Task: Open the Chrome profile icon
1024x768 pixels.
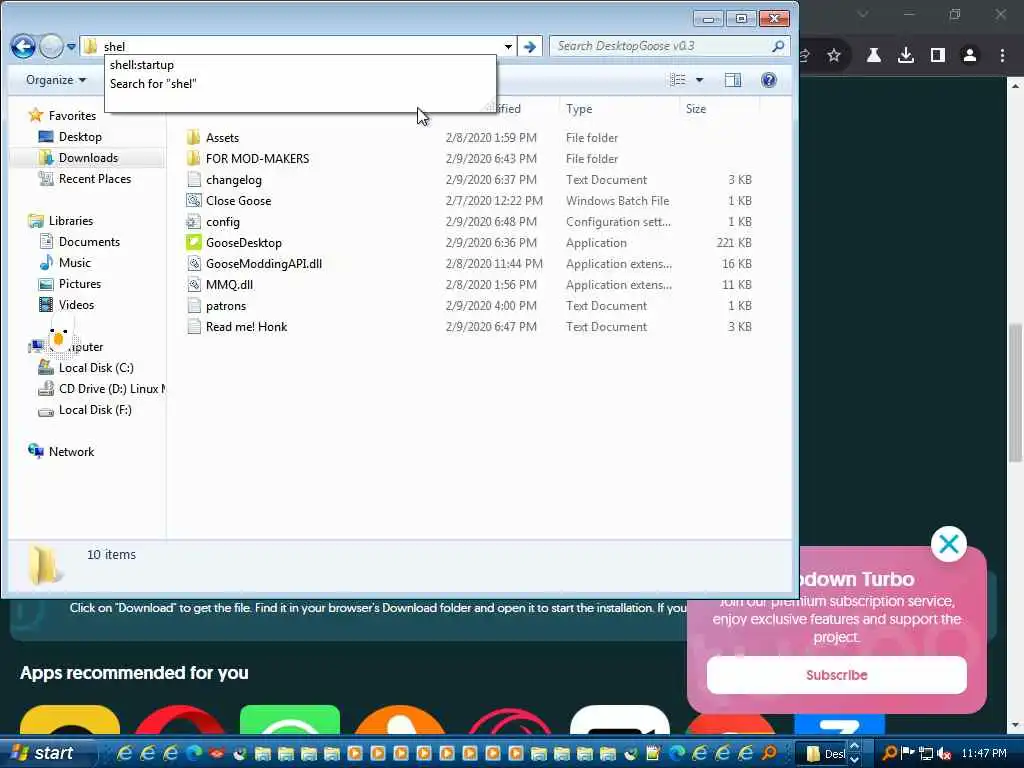Action: 970,56
